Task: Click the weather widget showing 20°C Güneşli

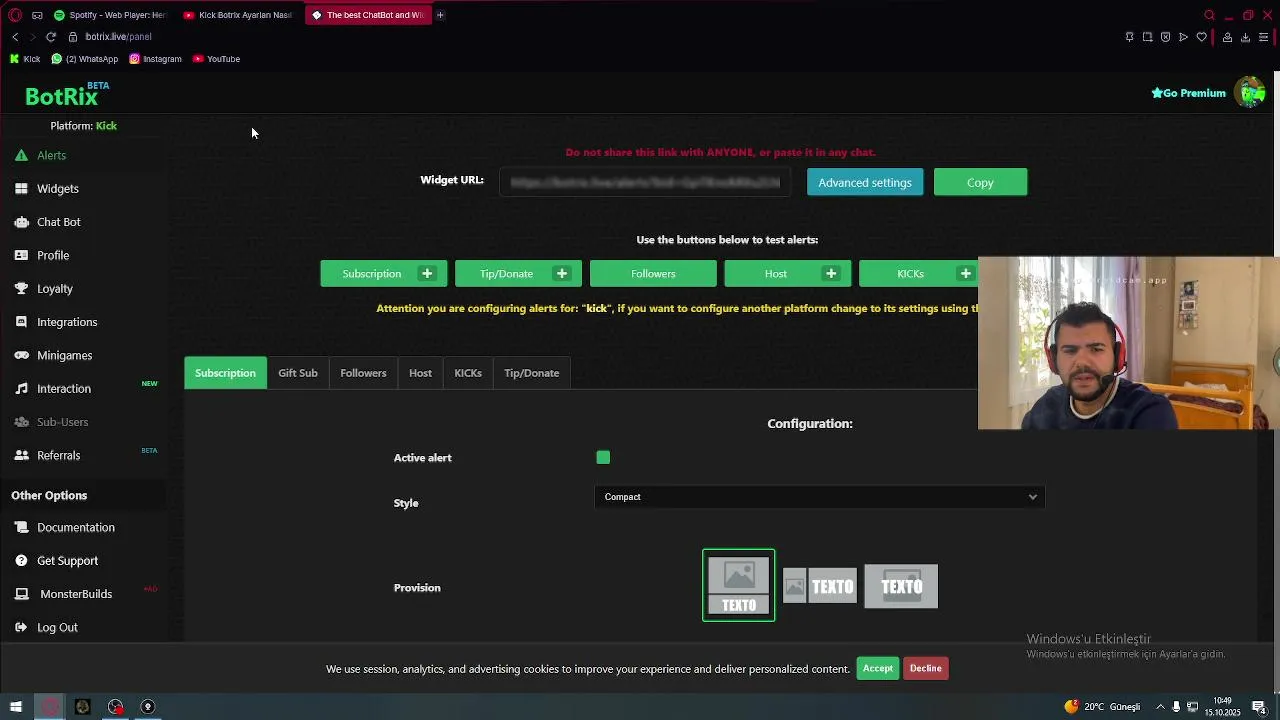Action: click(1103, 707)
